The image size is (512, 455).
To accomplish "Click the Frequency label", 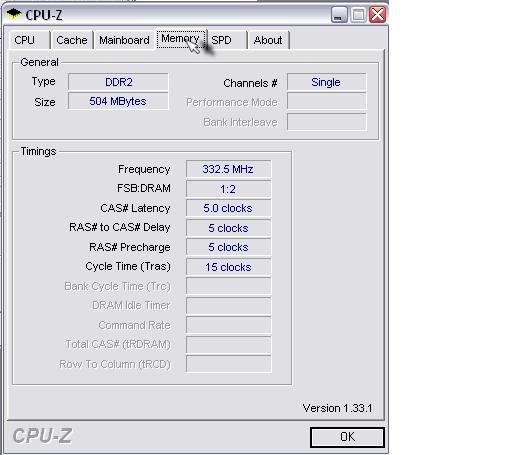I will coord(144,169).
